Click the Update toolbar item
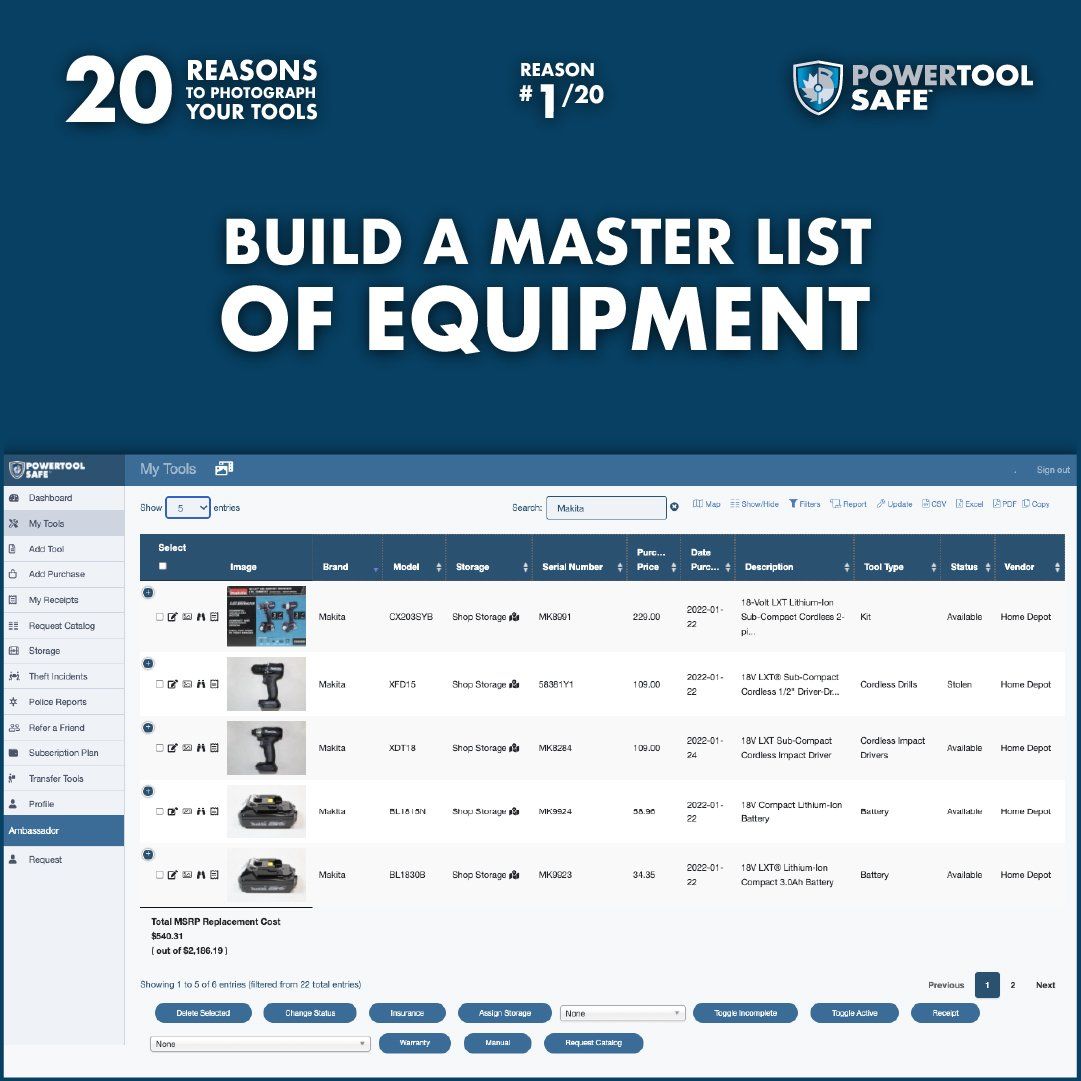The height and width of the screenshot is (1081, 1081). (x=894, y=504)
